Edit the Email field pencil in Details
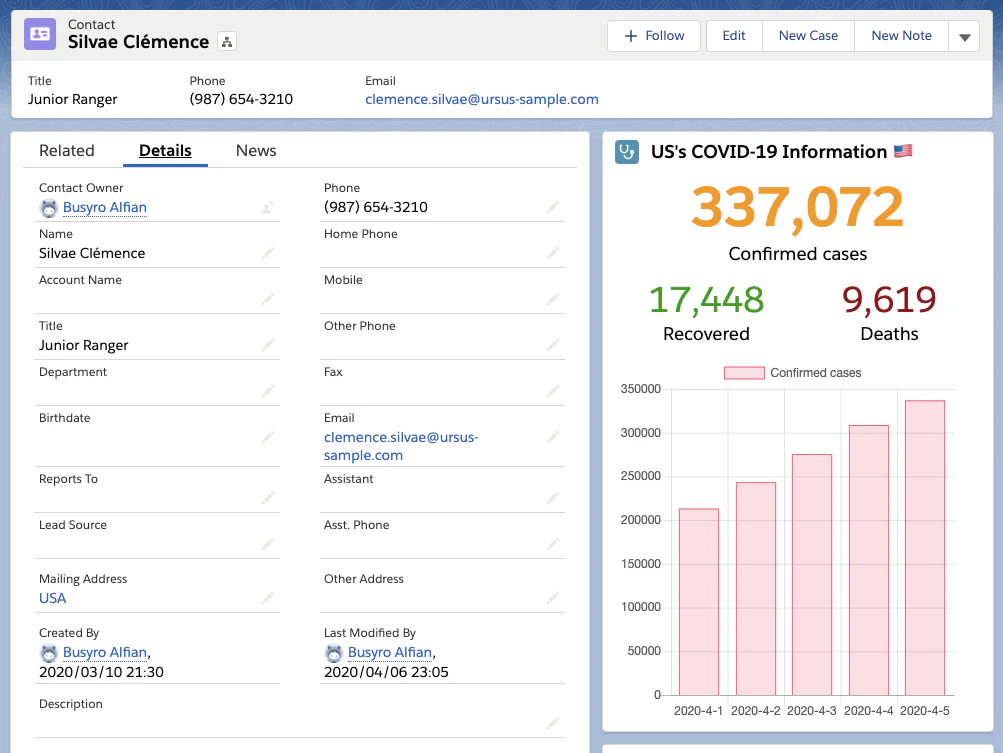Viewport: 1003px width, 753px height. point(553,437)
